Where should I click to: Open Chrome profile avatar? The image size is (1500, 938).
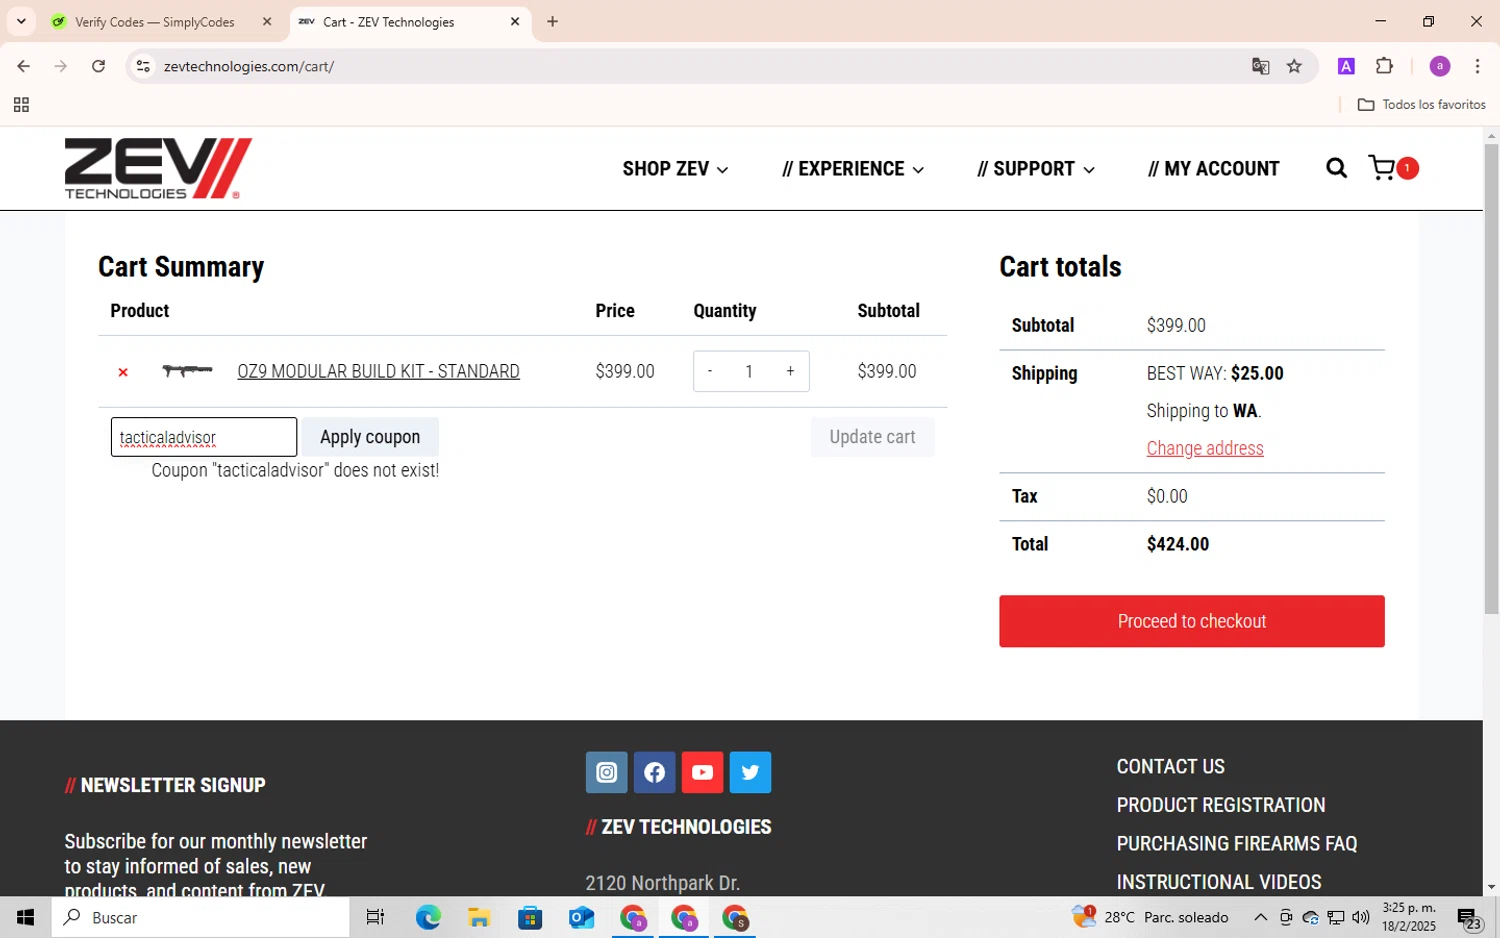coord(1440,66)
